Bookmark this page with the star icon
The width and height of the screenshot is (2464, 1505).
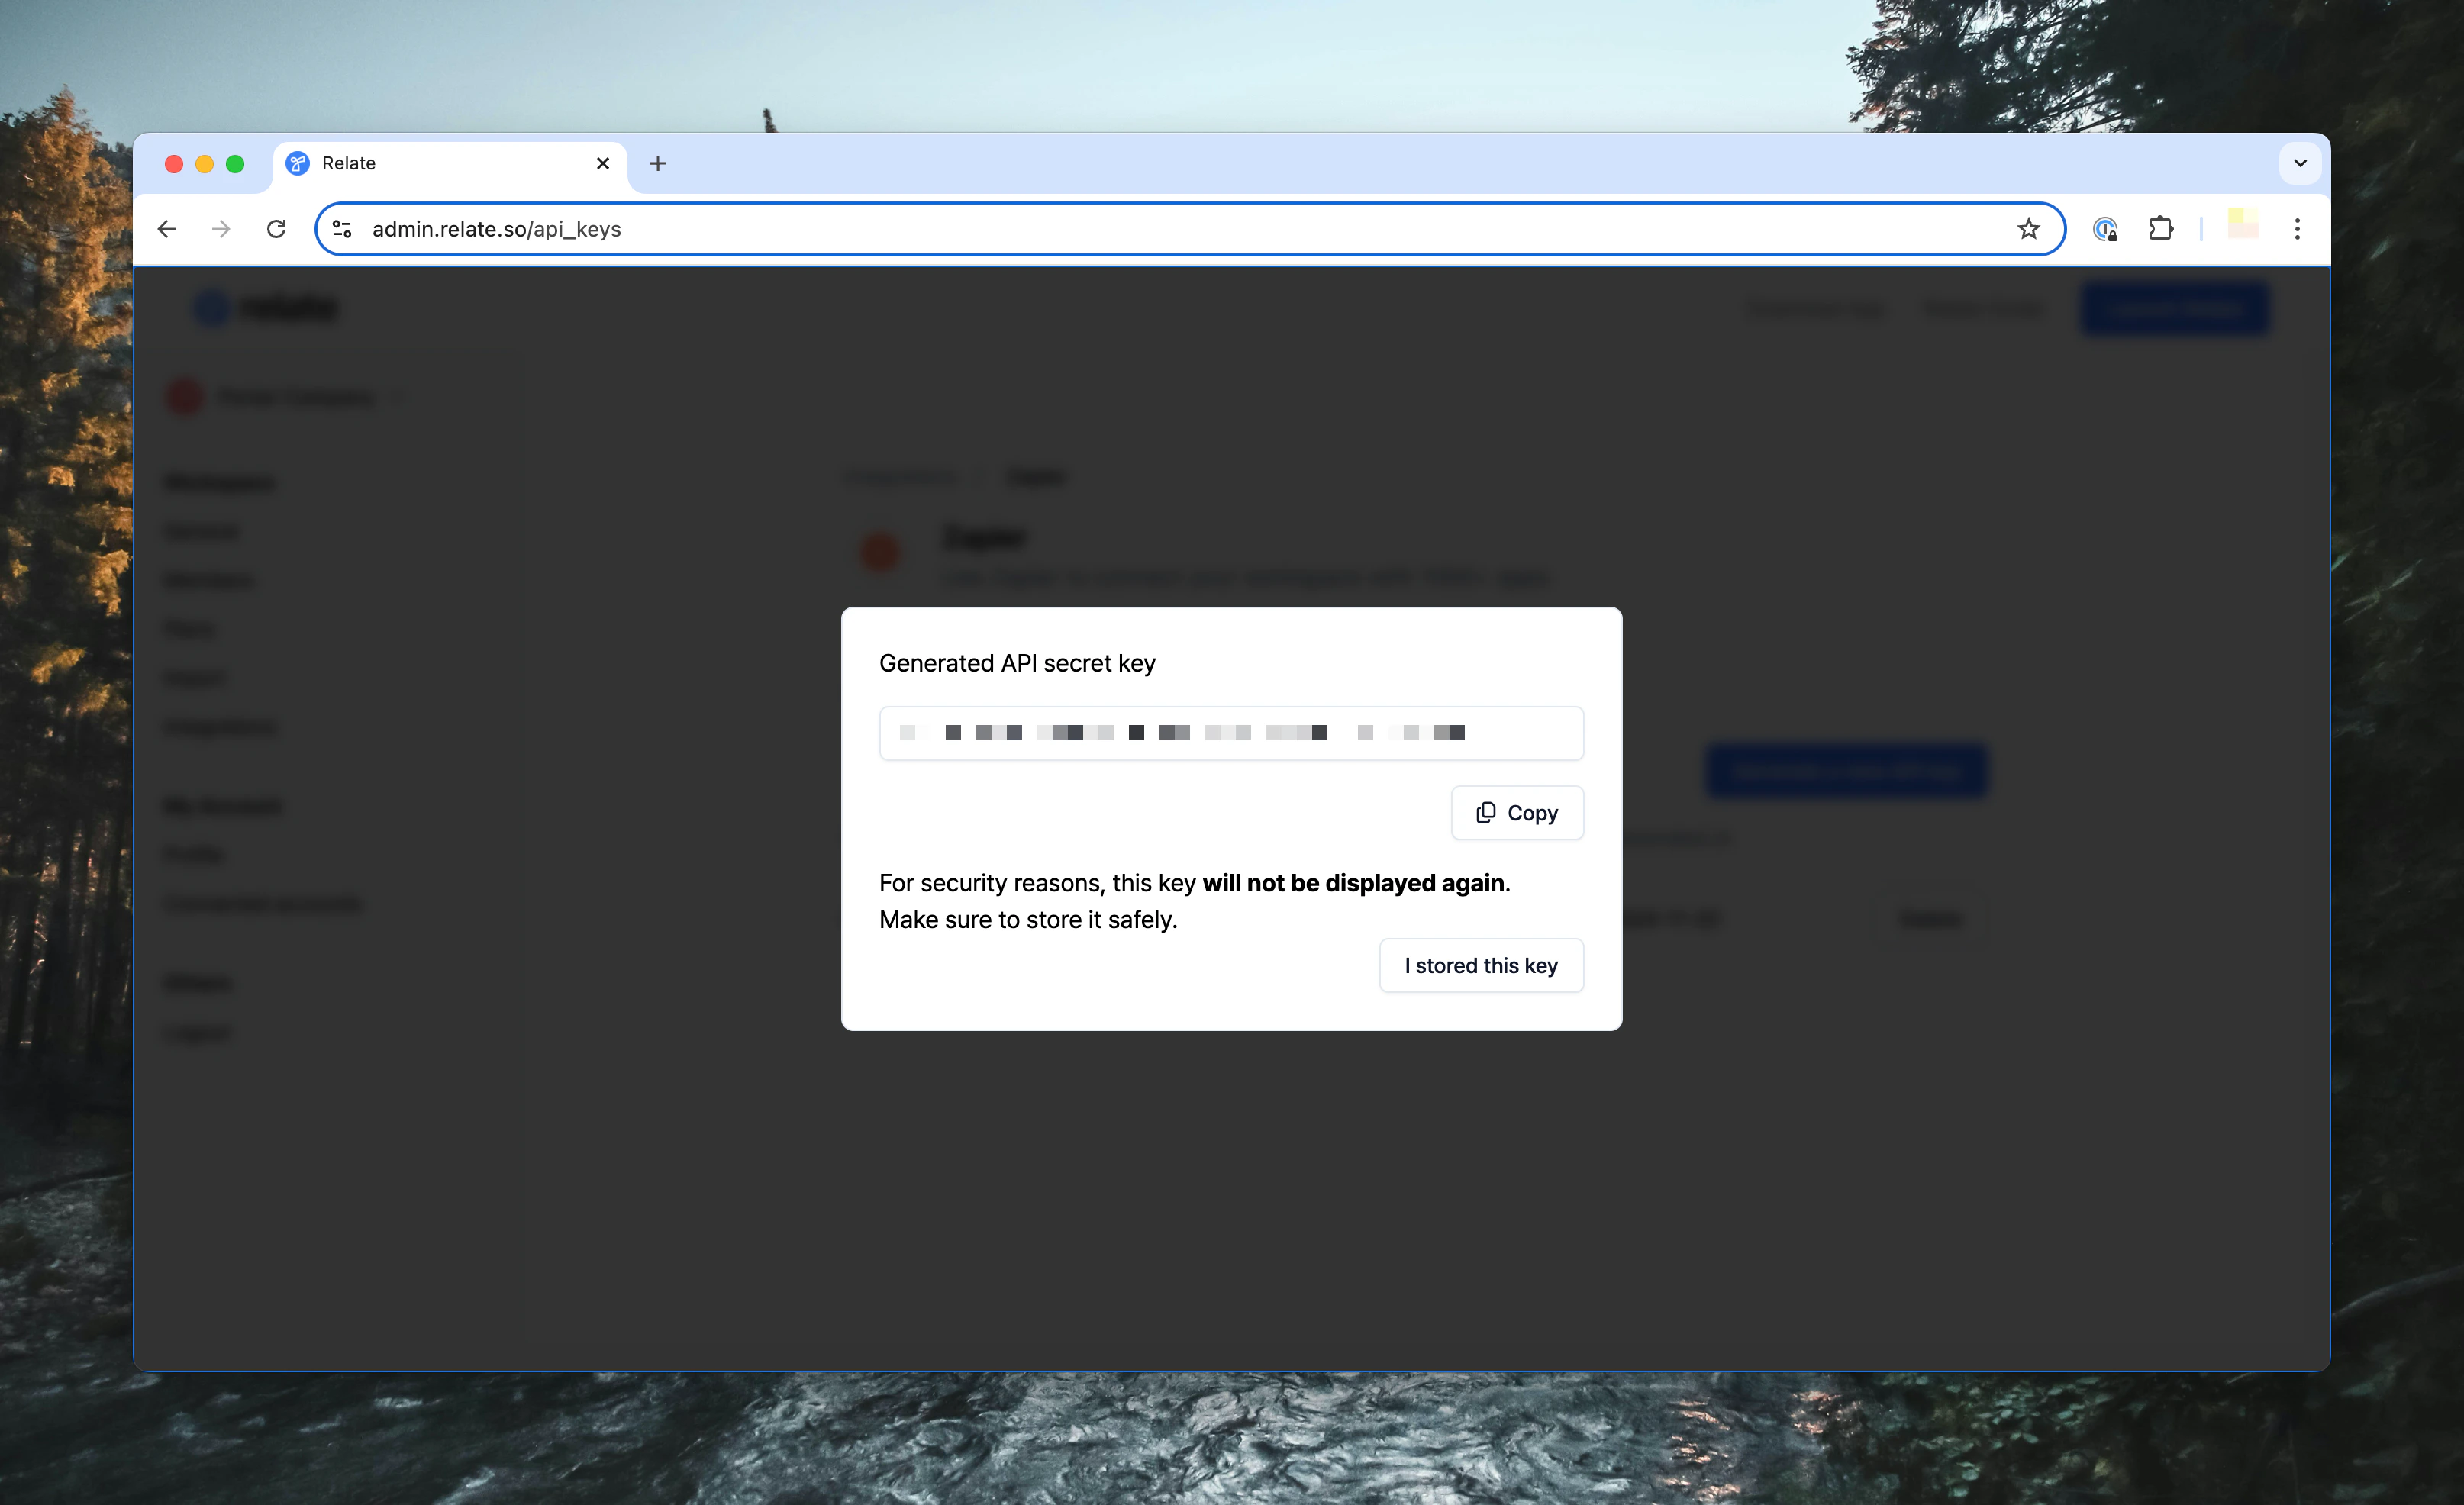click(2027, 229)
